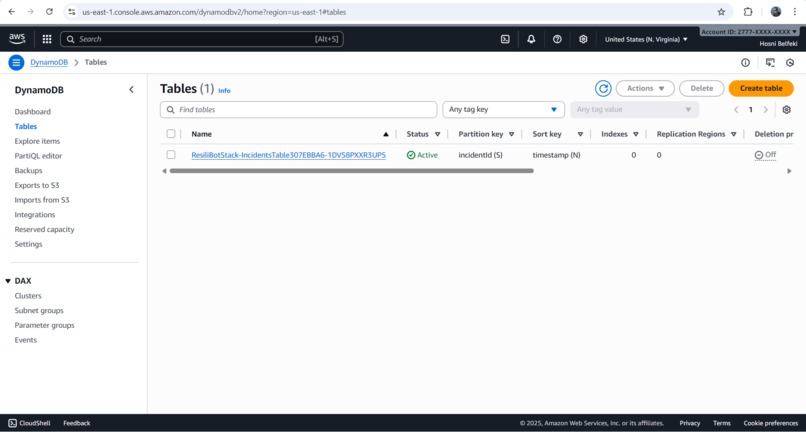Open the ResiliBotStack-IncidentsTable link
Viewport: 806px width, 432px height.
coord(288,155)
